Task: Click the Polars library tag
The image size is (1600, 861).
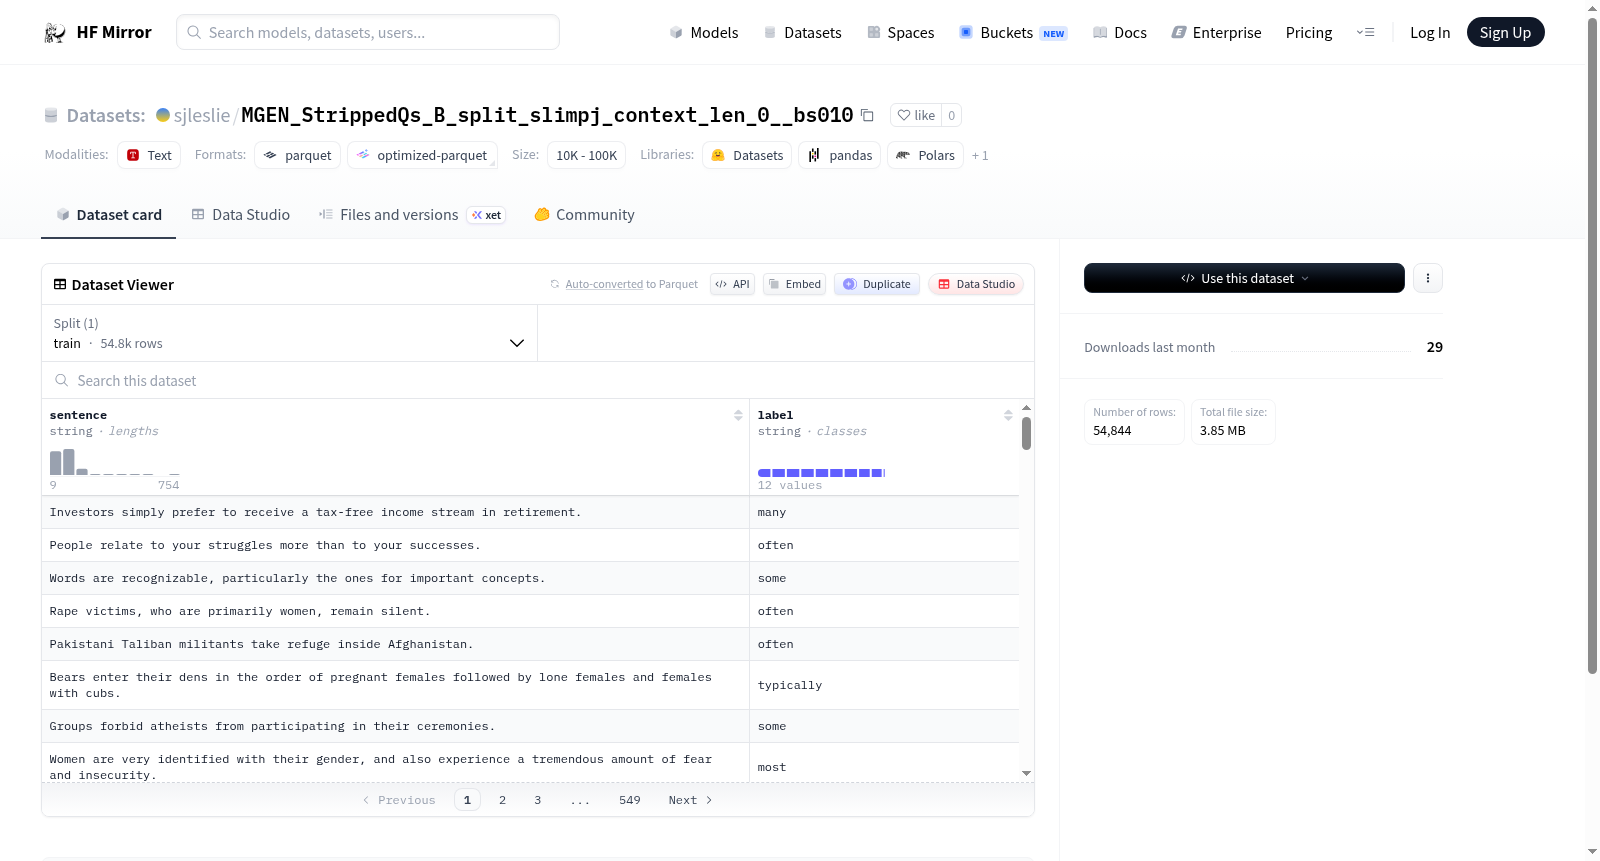Action: click(926, 155)
